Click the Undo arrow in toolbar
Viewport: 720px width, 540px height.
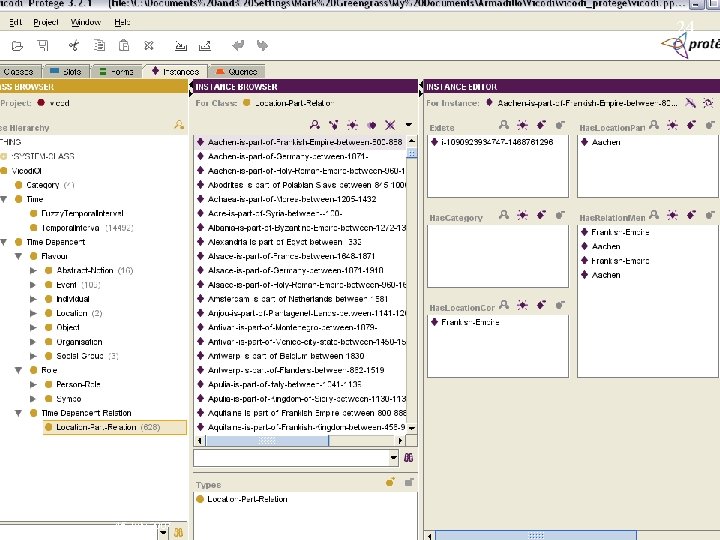coord(238,45)
